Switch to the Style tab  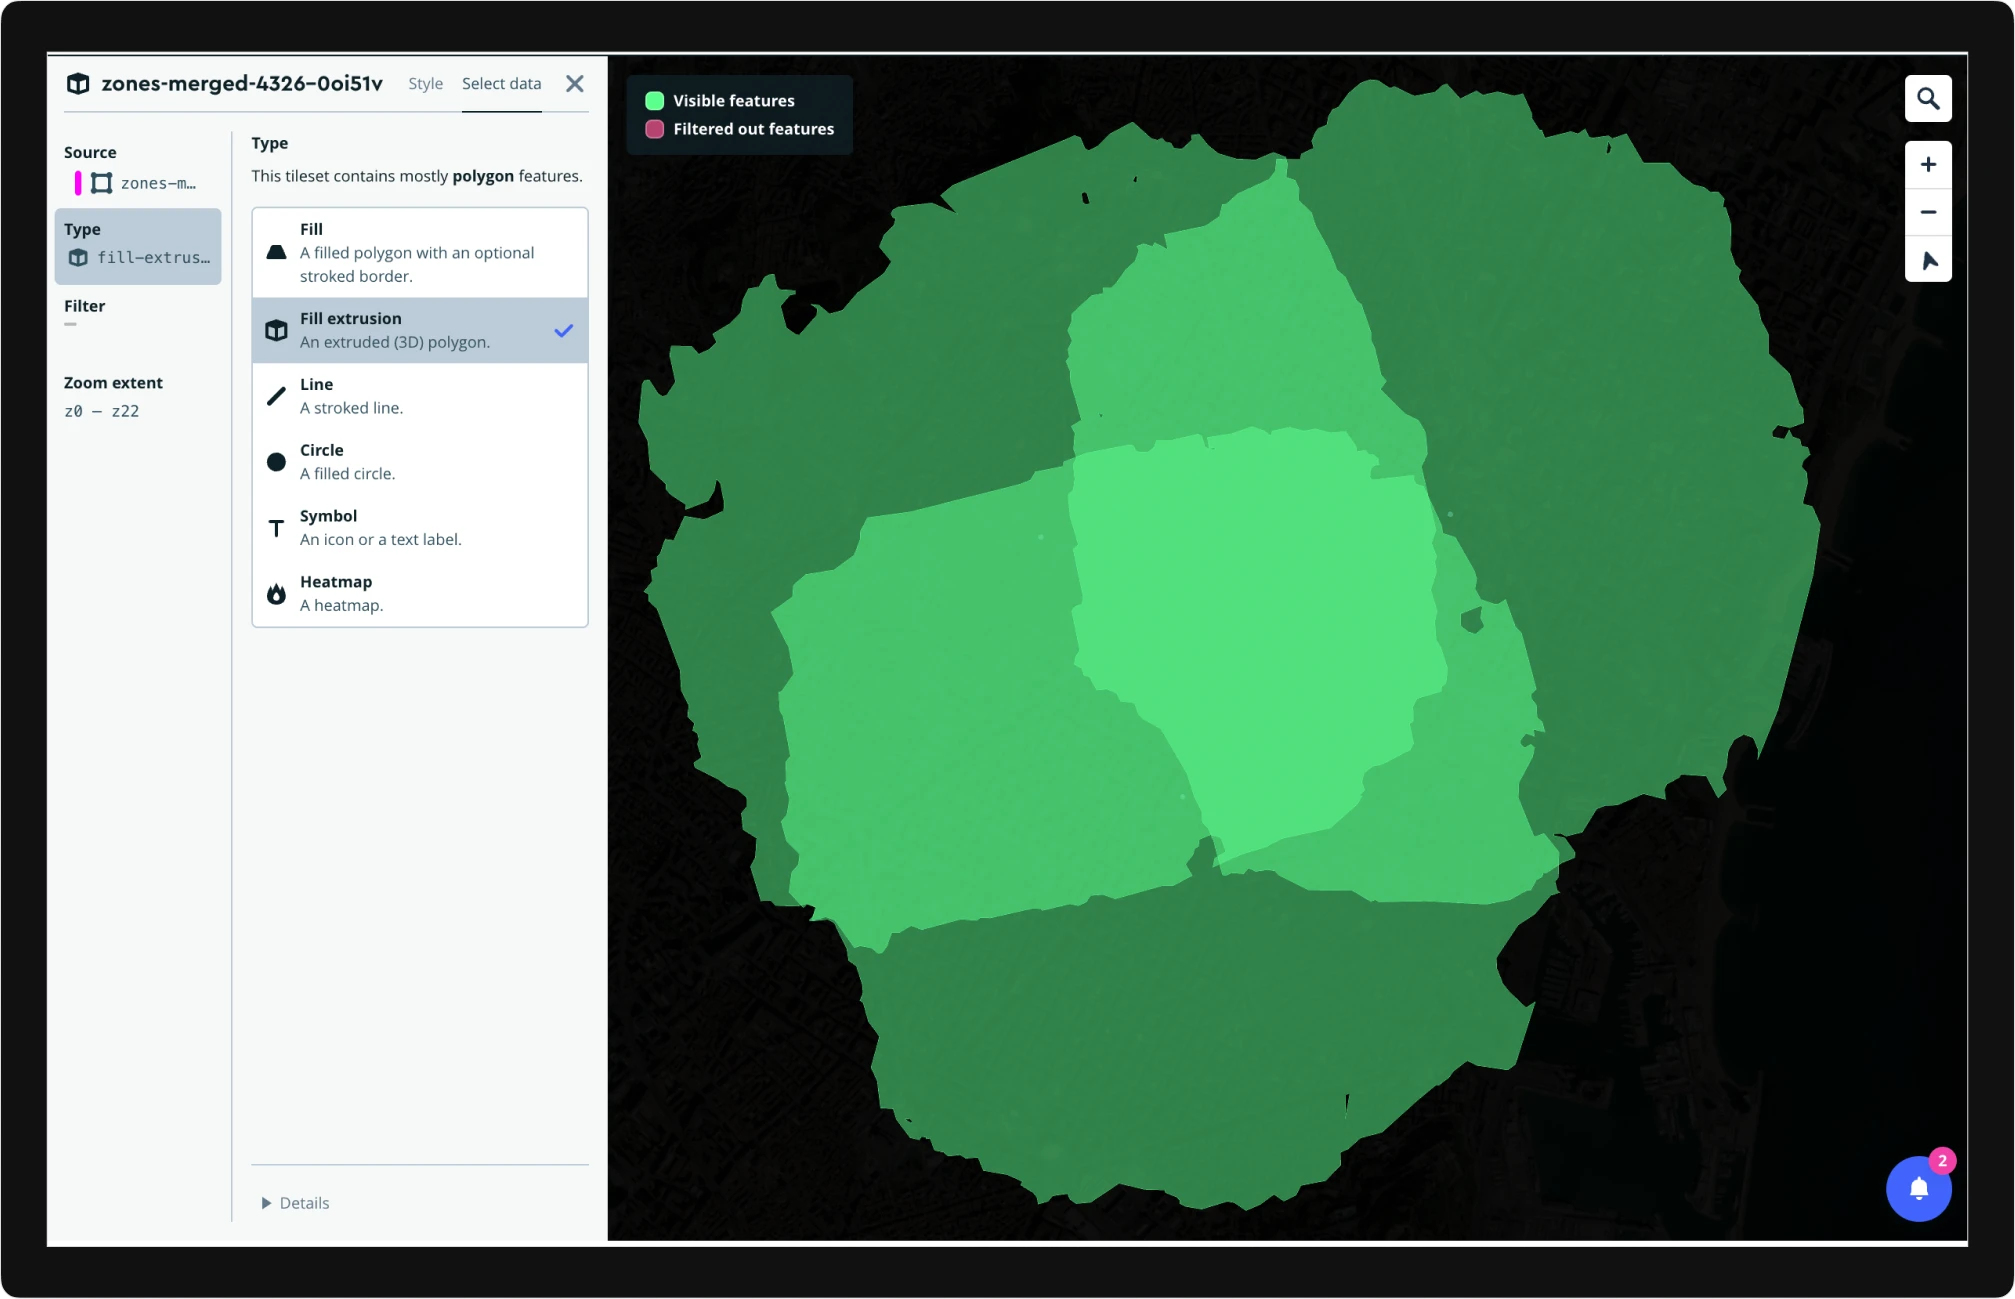[425, 84]
